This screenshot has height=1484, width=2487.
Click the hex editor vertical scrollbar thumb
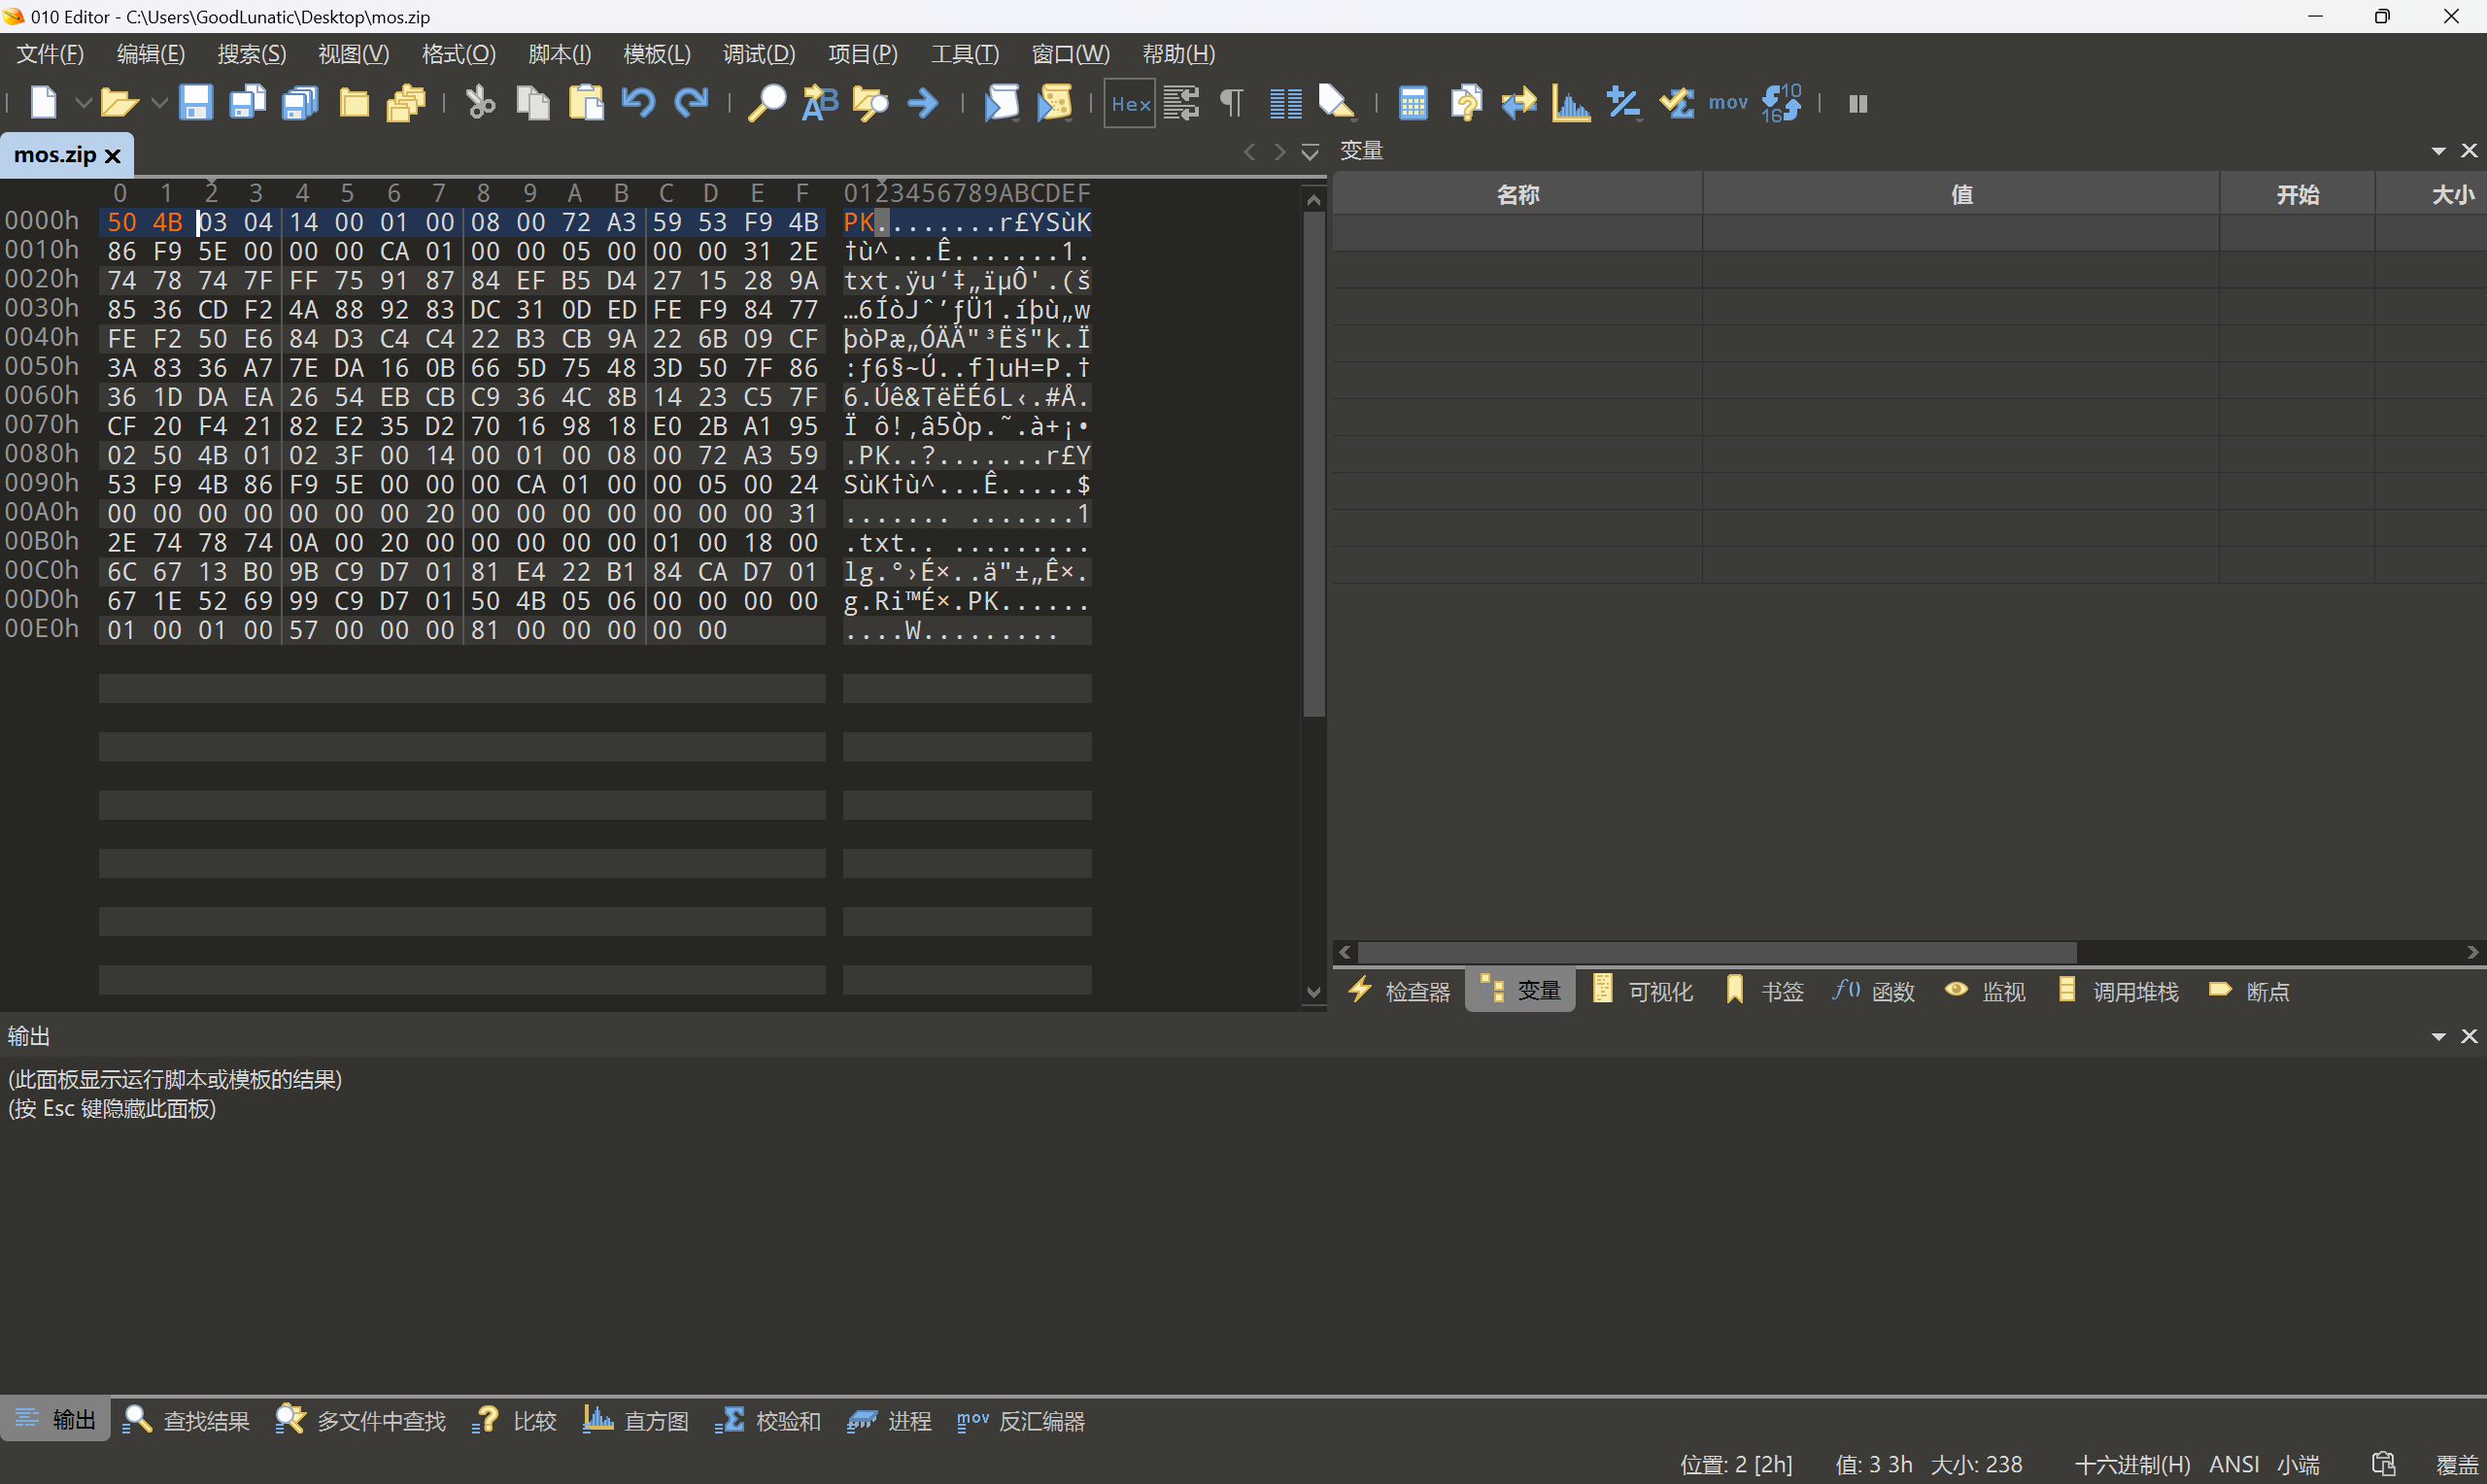[x=1314, y=464]
